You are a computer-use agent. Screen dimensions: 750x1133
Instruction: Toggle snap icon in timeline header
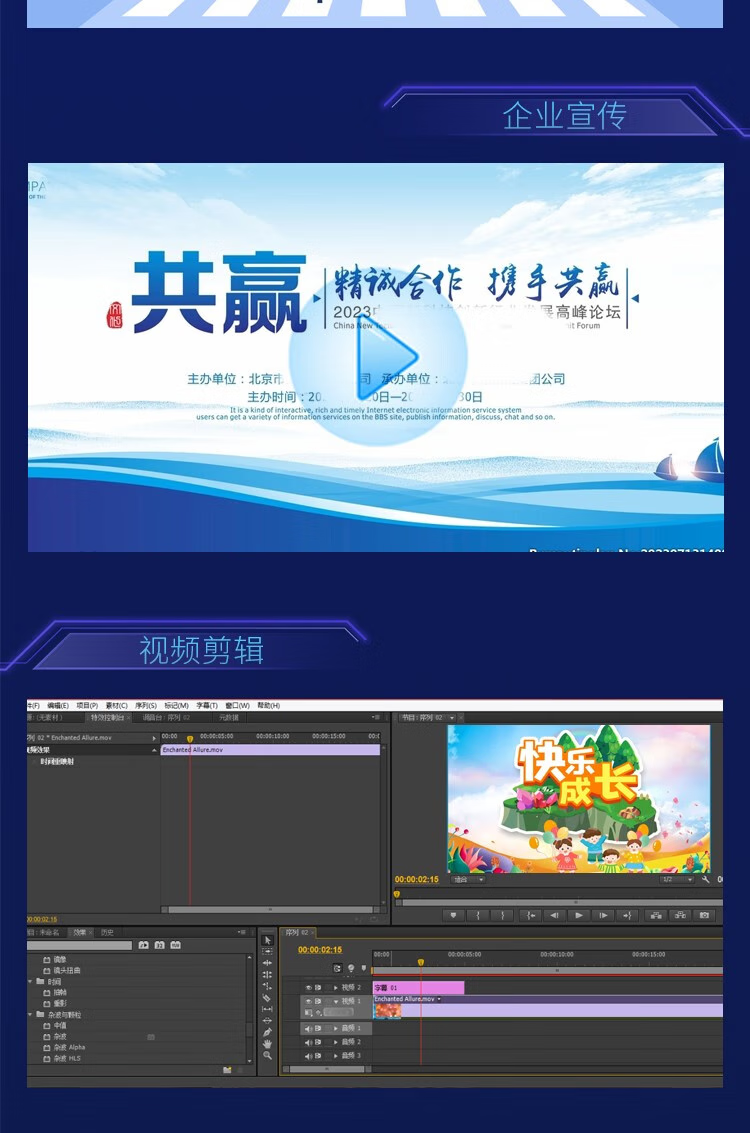click(337, 968)
